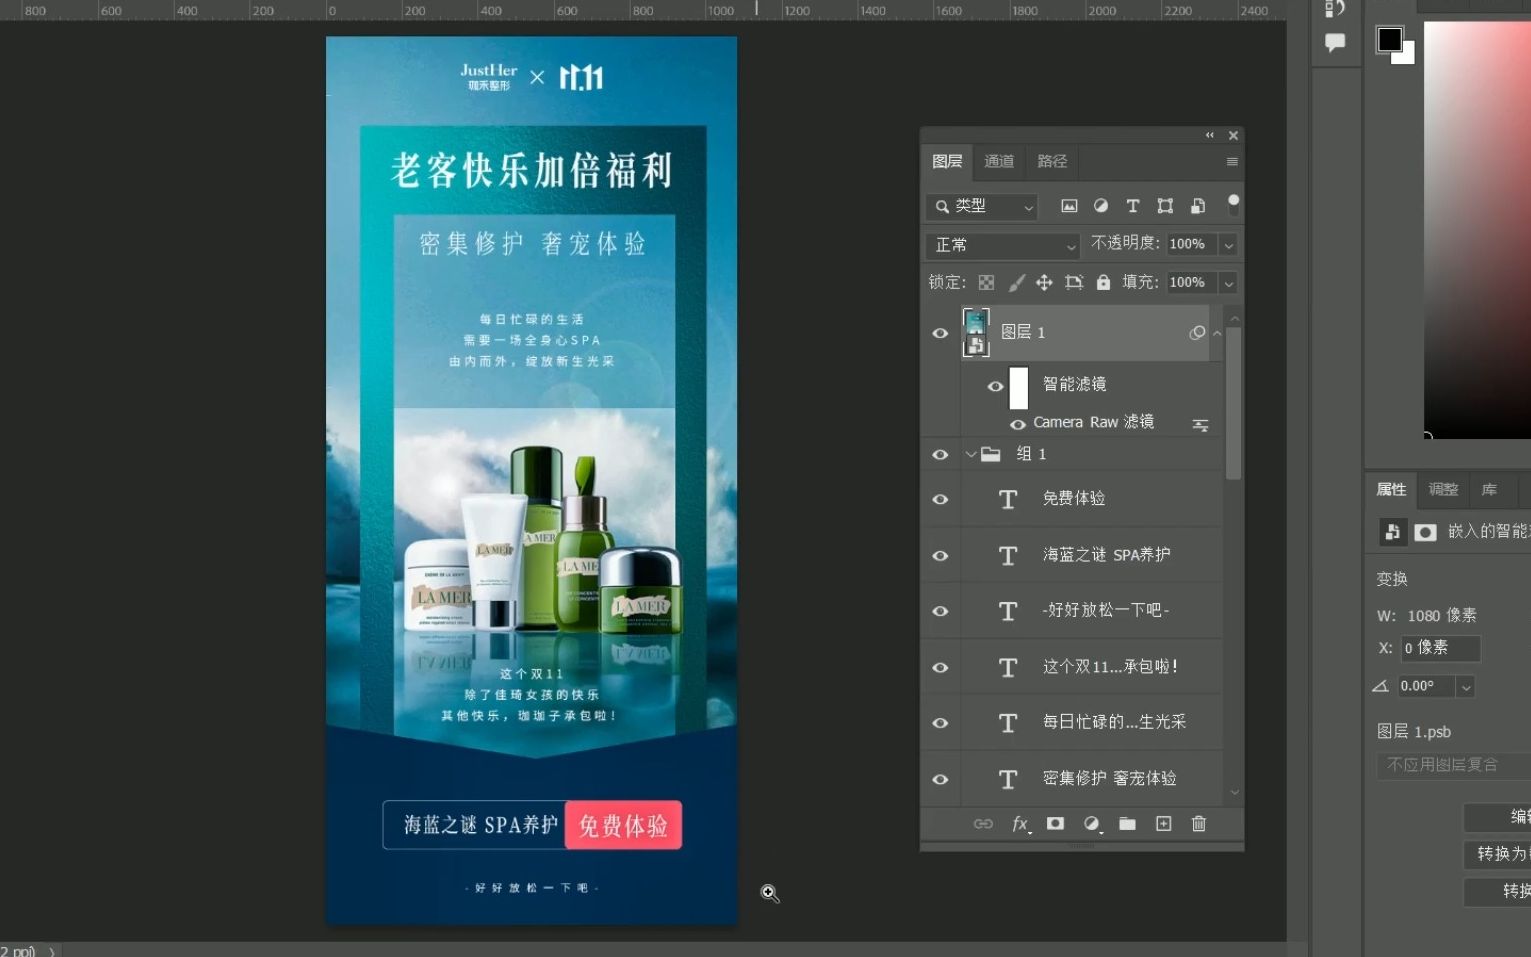Click the mask icon in Properties panel
Image resolution: width=1531 pixels, height=957 pixels.
click(1426, 532)
